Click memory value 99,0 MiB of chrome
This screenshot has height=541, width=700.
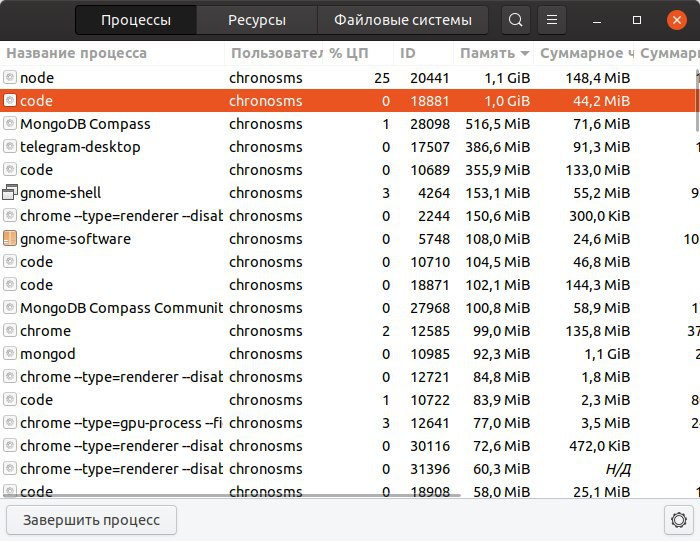pos(501,331)
